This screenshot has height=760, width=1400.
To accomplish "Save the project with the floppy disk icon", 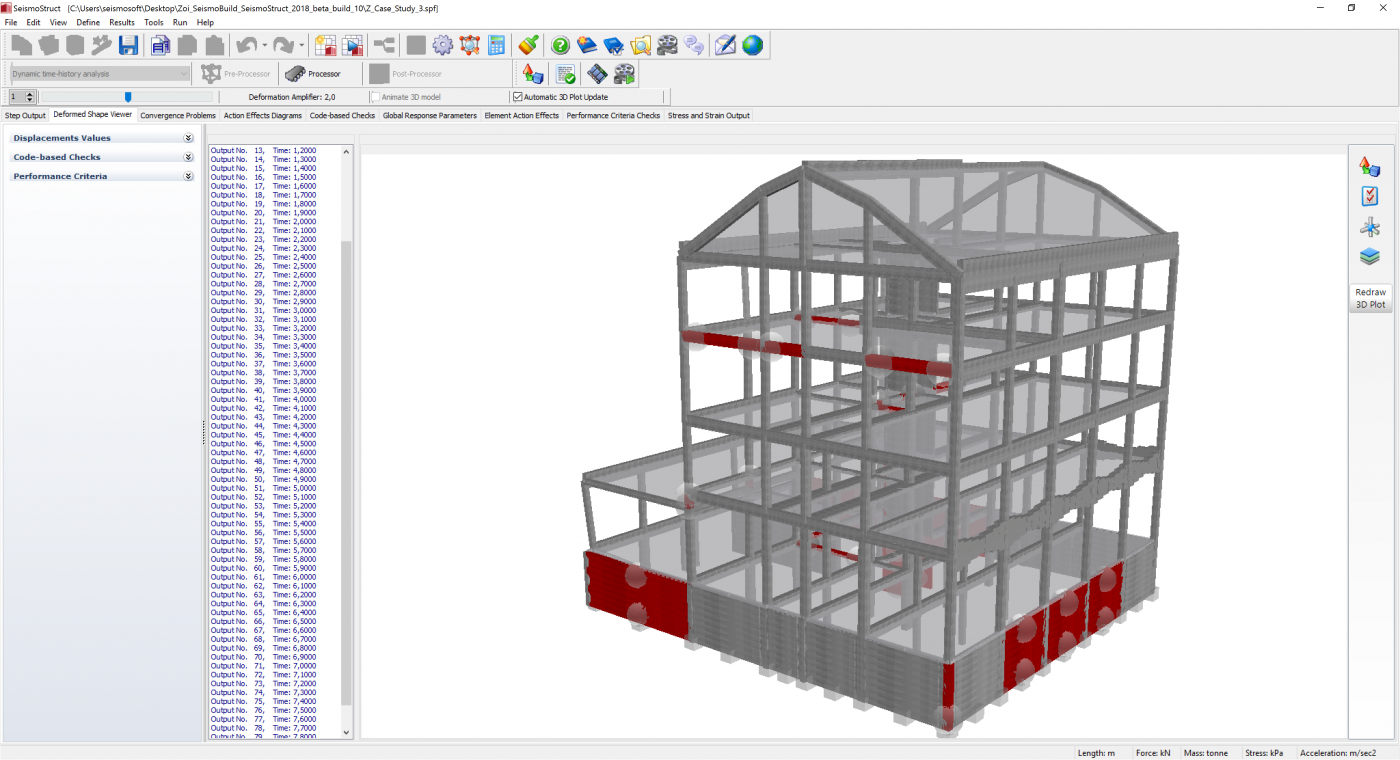I will click(x=128, y=45).
